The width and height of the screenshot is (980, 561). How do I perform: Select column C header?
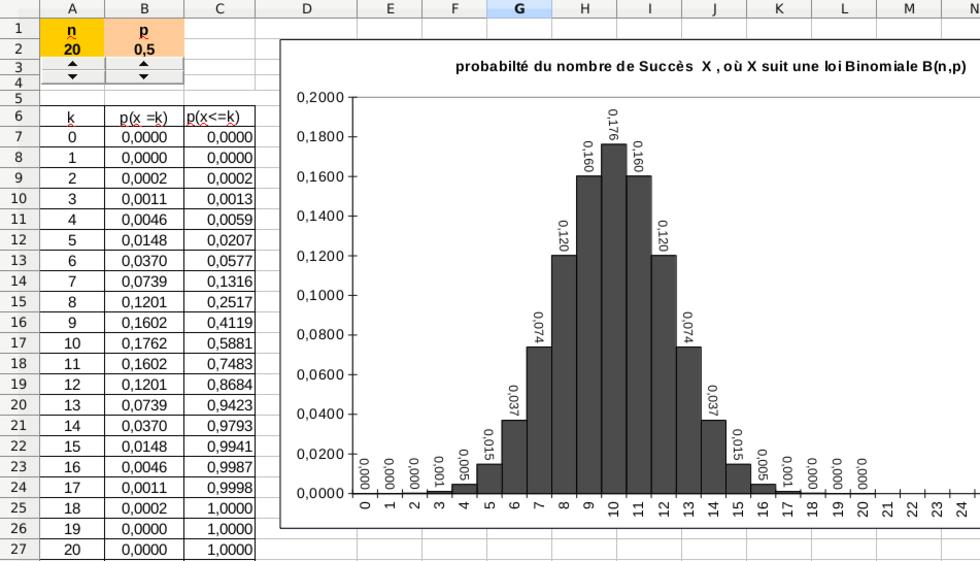(x=219, y=9)
